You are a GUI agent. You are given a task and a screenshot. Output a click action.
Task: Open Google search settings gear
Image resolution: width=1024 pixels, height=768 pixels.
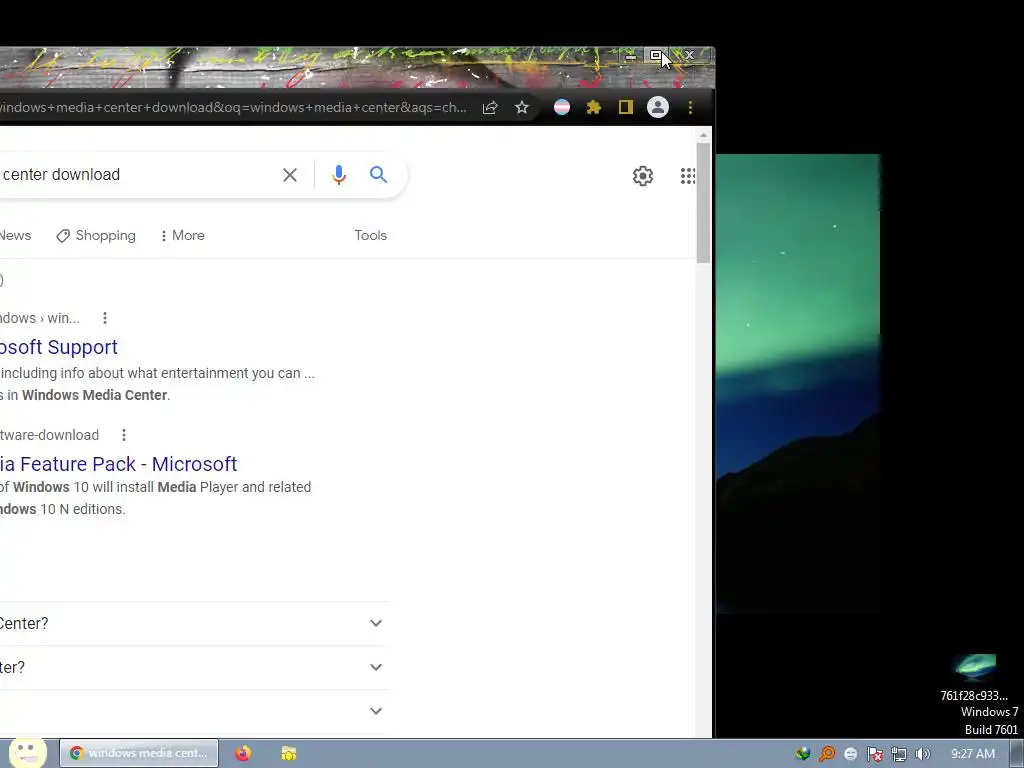pos(643,176)
